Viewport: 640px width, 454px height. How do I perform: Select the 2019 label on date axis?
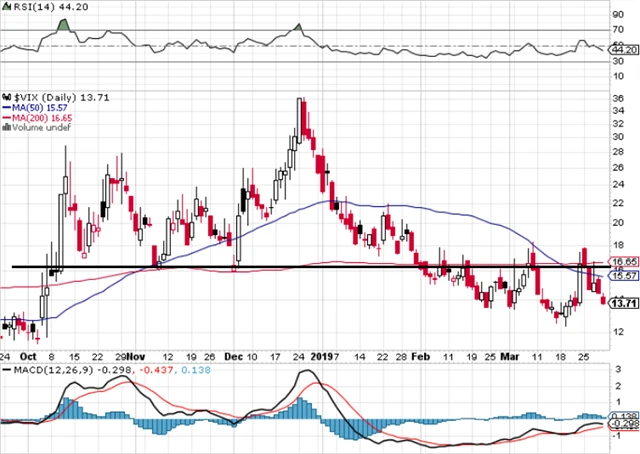pyautogui.click(x=319, y=355)
